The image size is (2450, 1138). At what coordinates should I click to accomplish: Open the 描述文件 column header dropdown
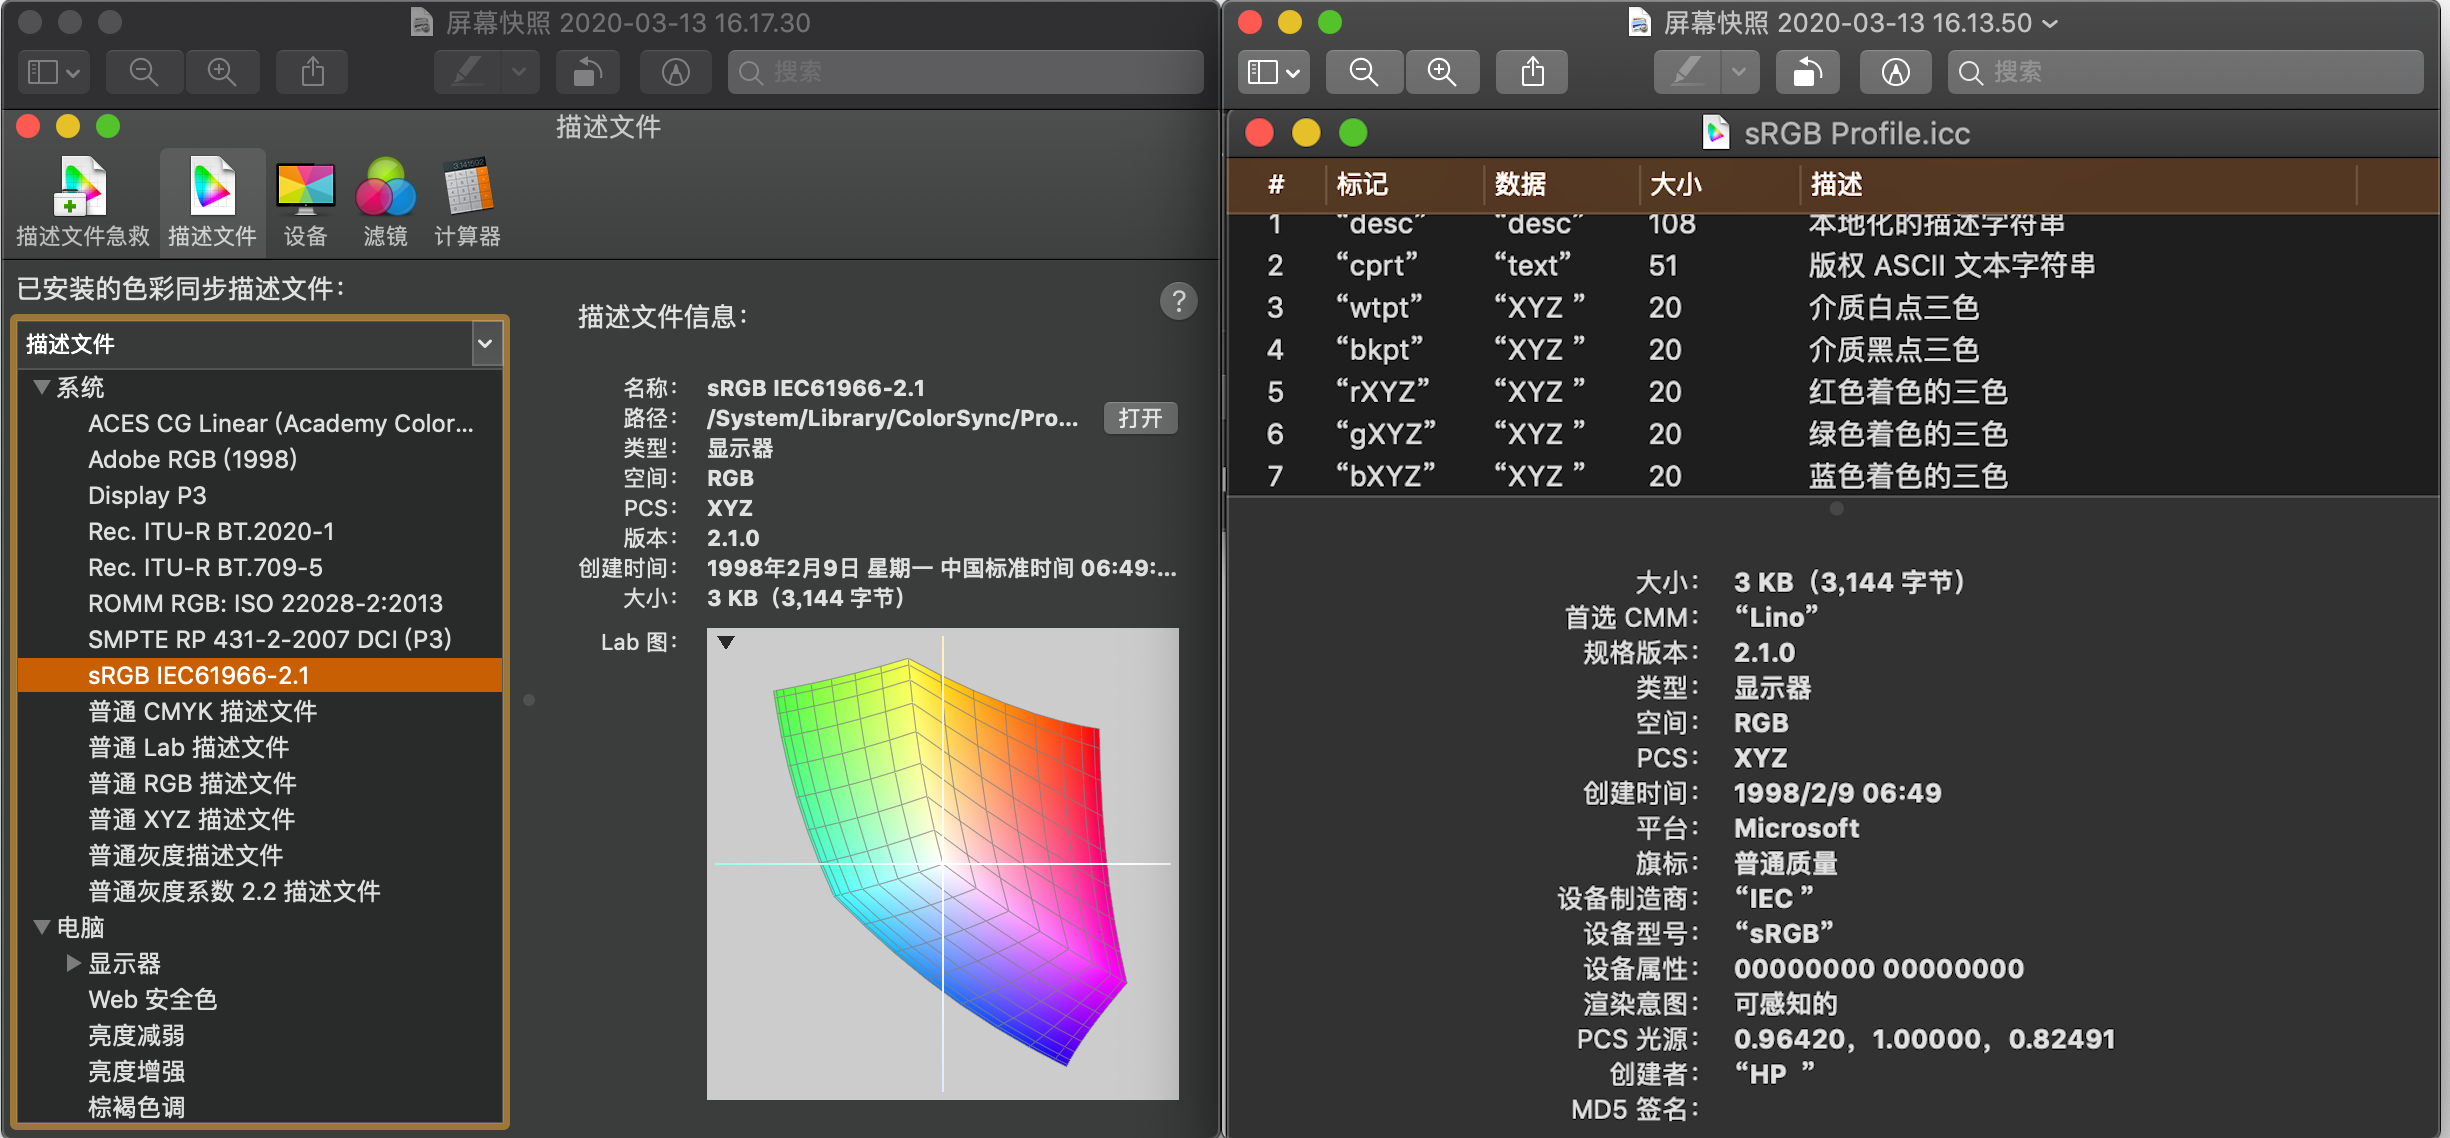(x=485, y=344)
